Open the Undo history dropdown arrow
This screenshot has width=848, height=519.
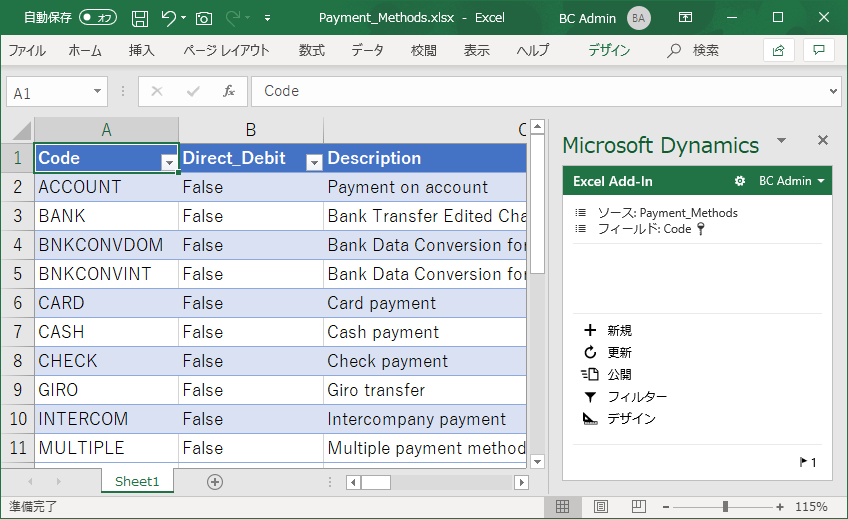(x=184, y=18)
